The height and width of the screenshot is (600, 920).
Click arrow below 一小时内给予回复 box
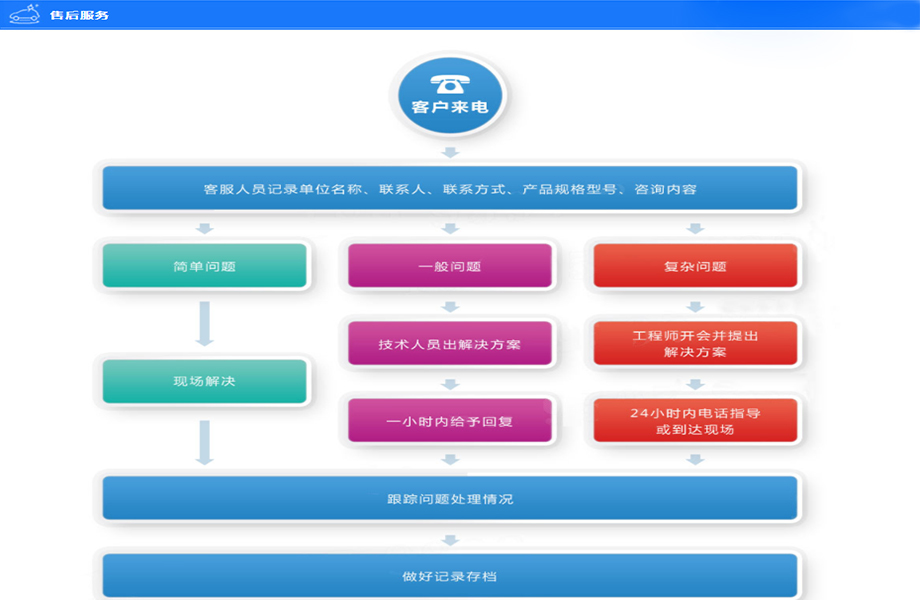click(450, 459)
